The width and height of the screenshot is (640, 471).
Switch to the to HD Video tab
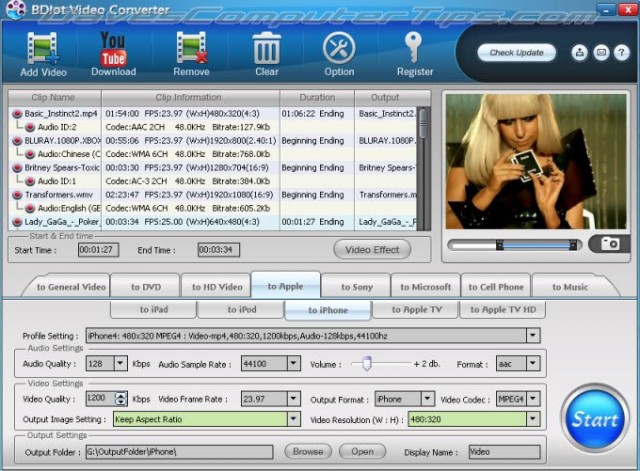[x=217, y=287]
